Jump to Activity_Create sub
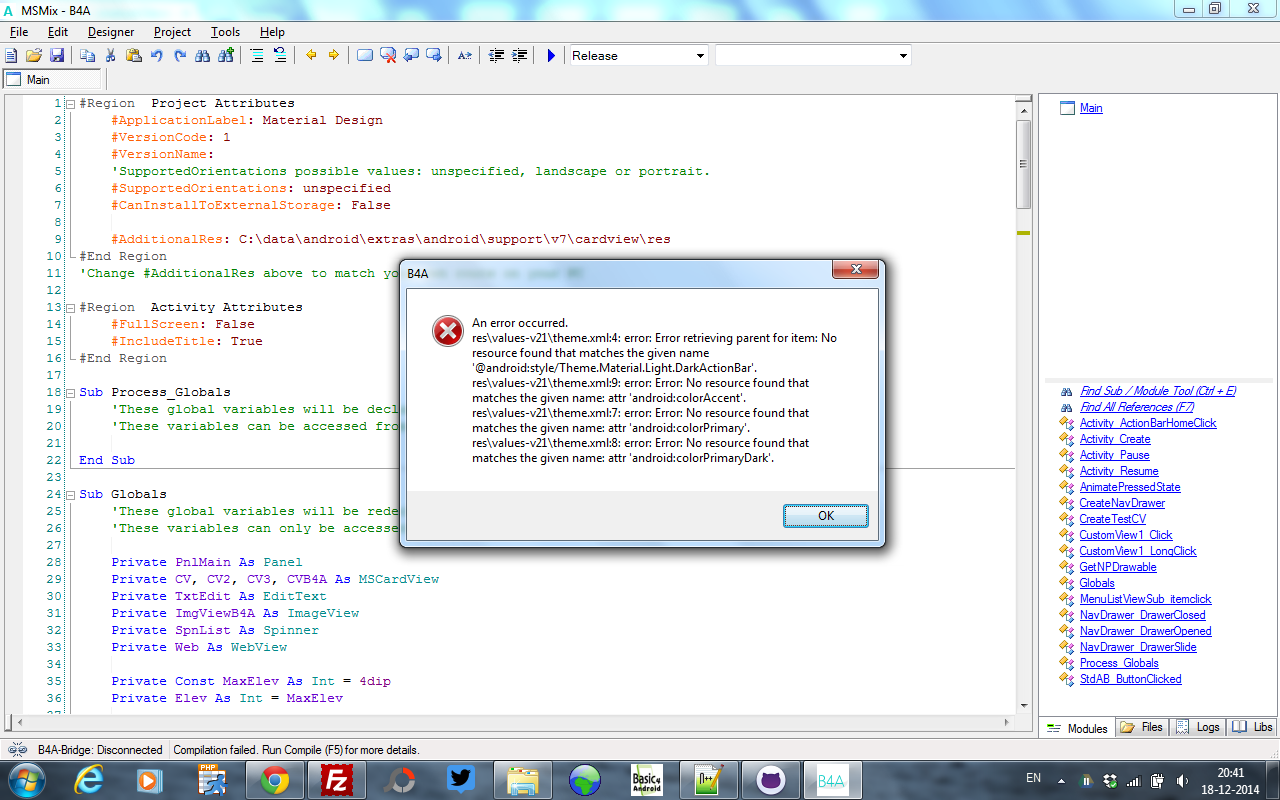This screenshot has height=800, width=1280. tap(1115, 439)
